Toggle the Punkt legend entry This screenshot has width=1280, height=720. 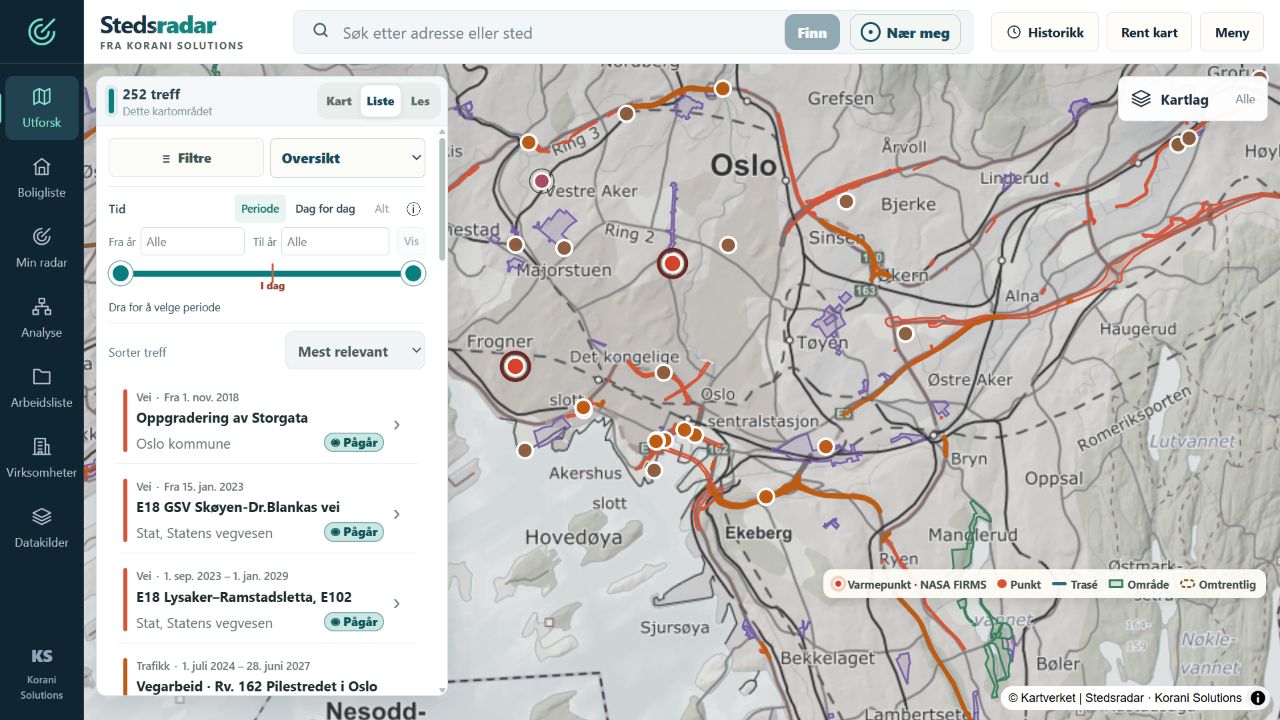click(x=1018, y=584)
